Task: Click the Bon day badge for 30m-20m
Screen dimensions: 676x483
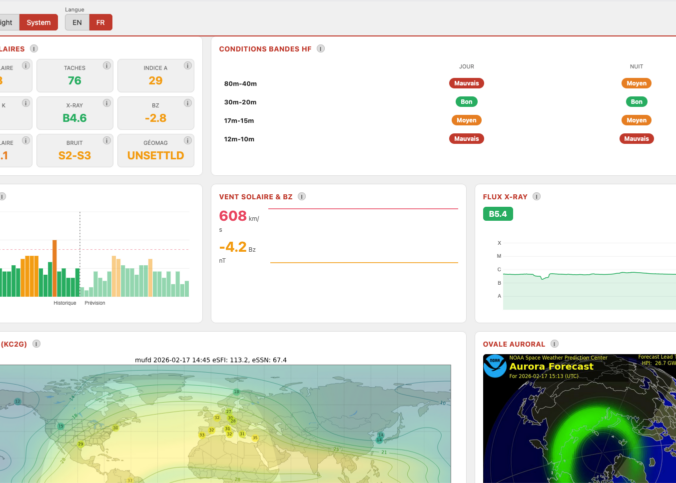Action: (466, 102)
